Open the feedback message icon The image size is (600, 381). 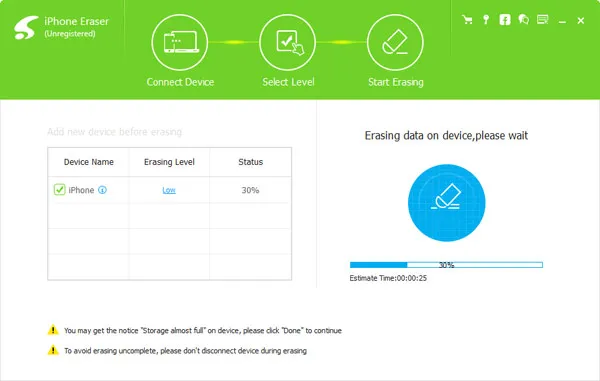point(543,20)
